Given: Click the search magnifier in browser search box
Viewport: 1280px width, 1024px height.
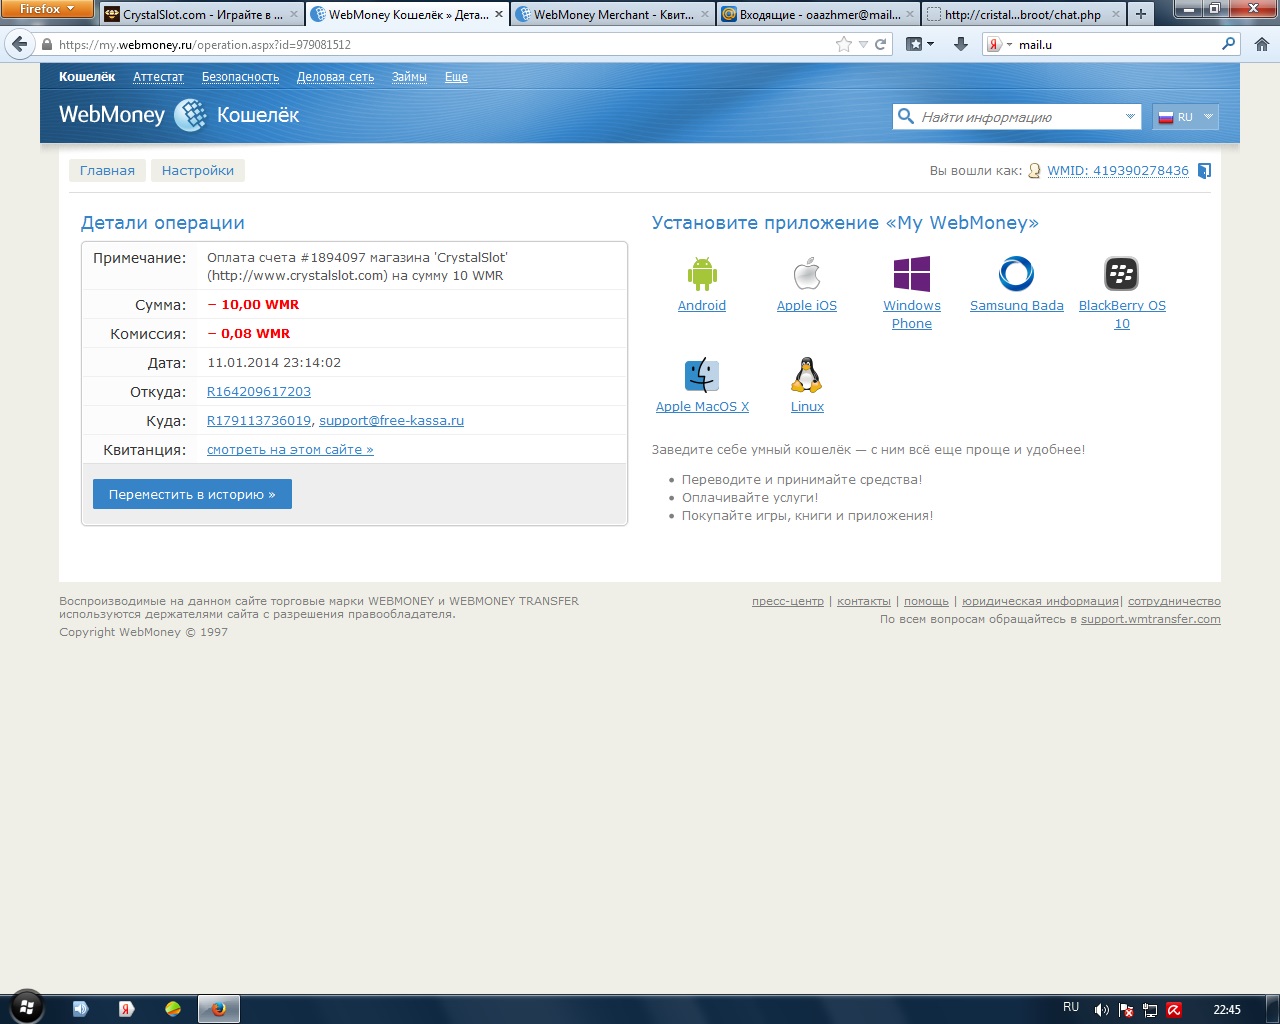Looking at the screenshot, I should [x=1229, y=44].
